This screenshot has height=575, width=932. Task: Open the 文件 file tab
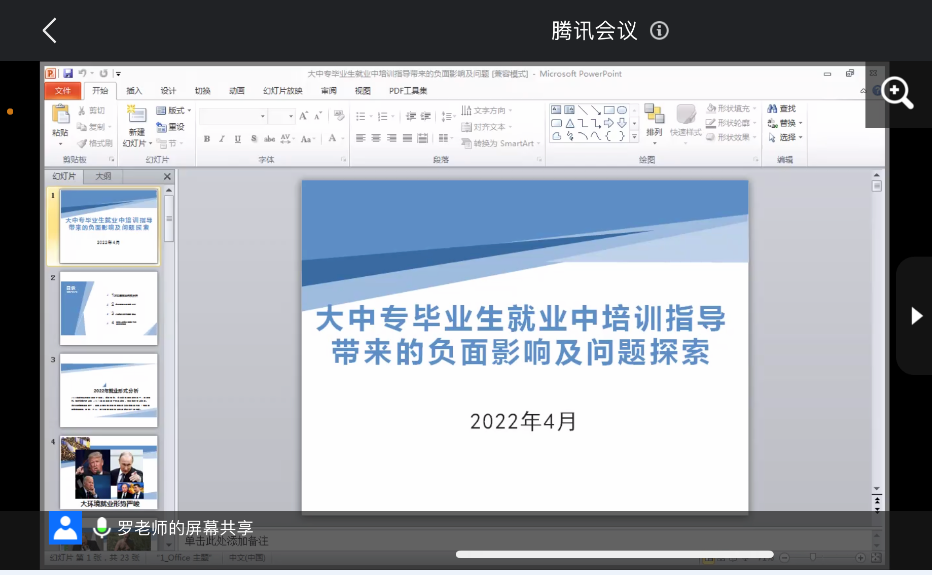click(x=62, y=90)
